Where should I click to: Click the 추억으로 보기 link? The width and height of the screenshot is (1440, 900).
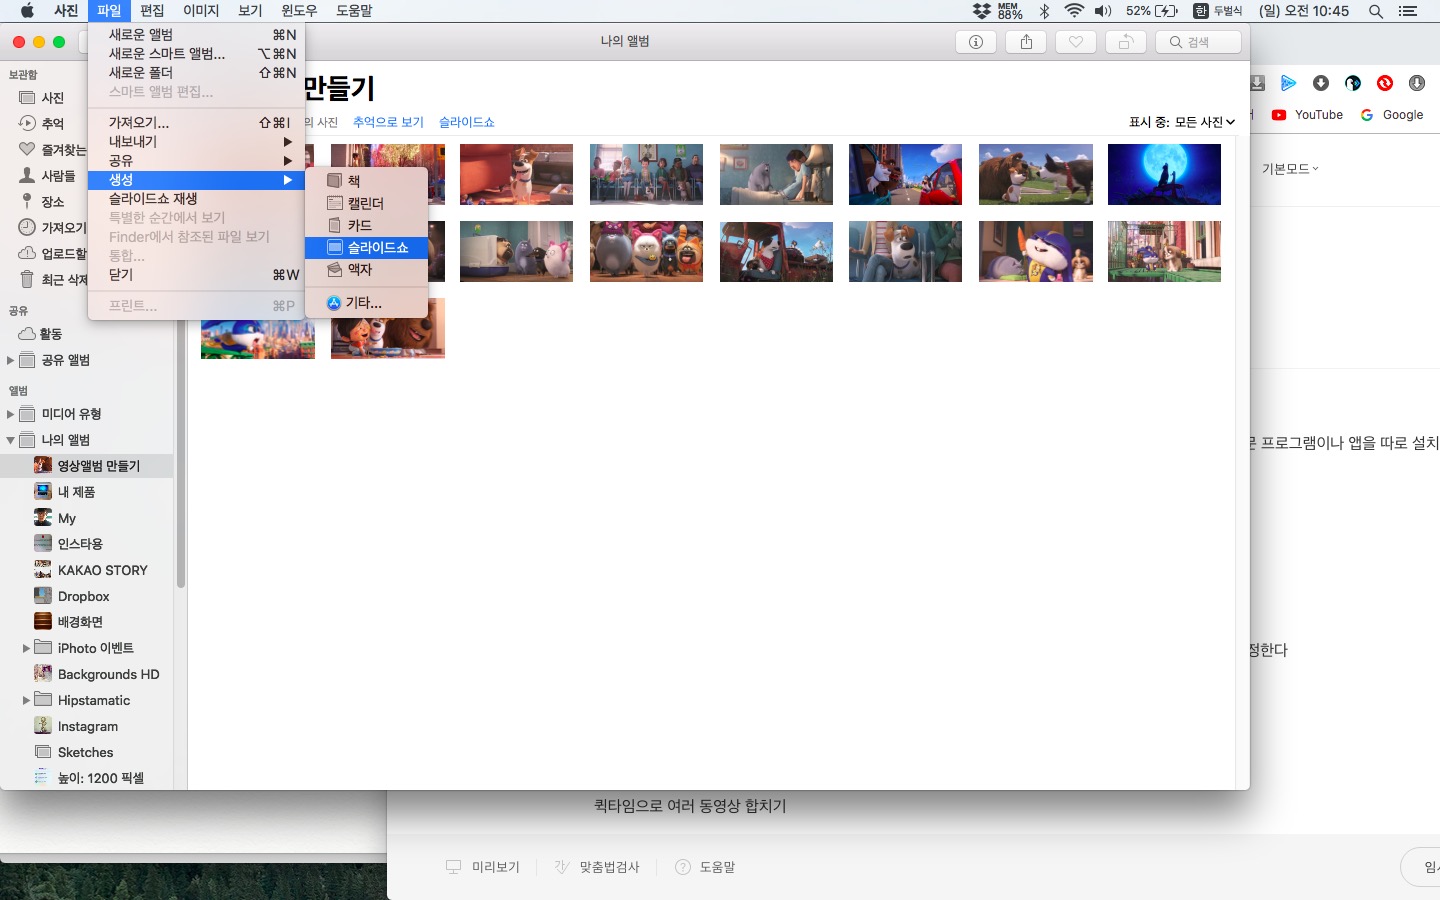[x=388, y=122]
